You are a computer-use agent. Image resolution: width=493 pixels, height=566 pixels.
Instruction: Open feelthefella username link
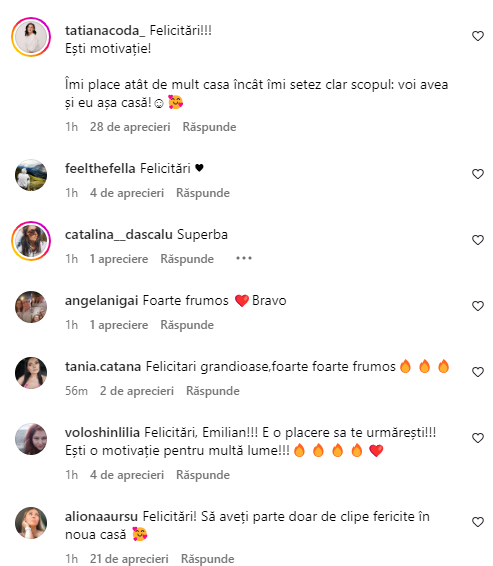click(x=100, y=168)
